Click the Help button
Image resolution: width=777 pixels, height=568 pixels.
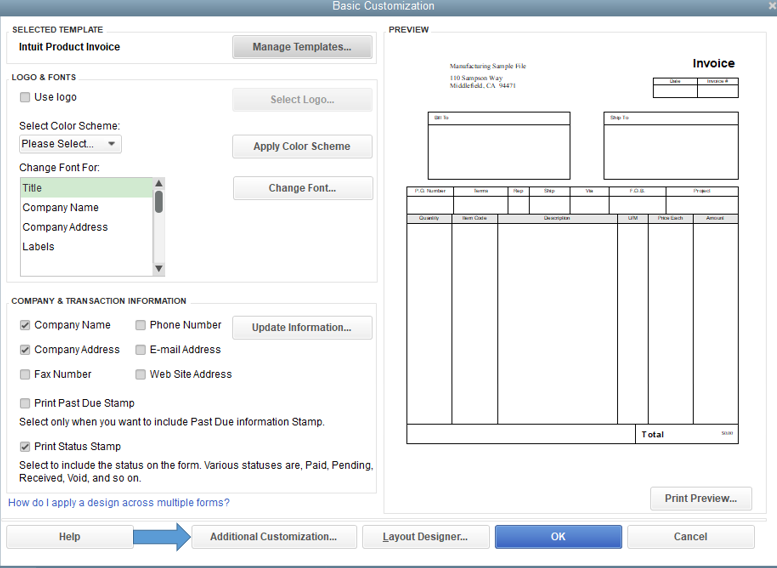70,537
